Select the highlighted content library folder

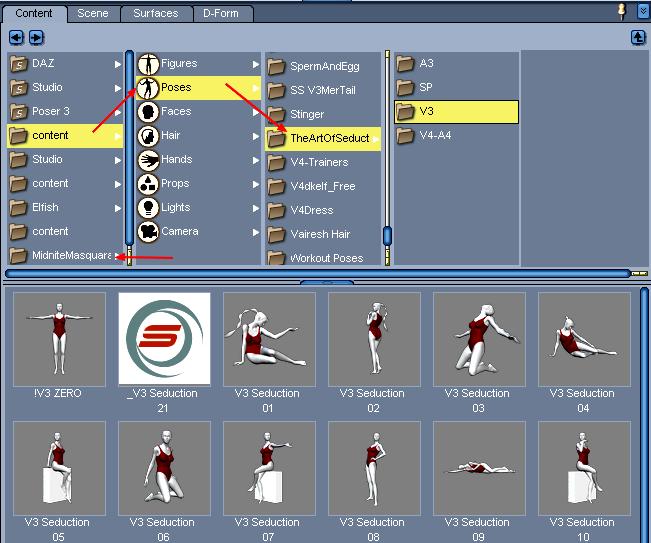[x=65, y=136]
